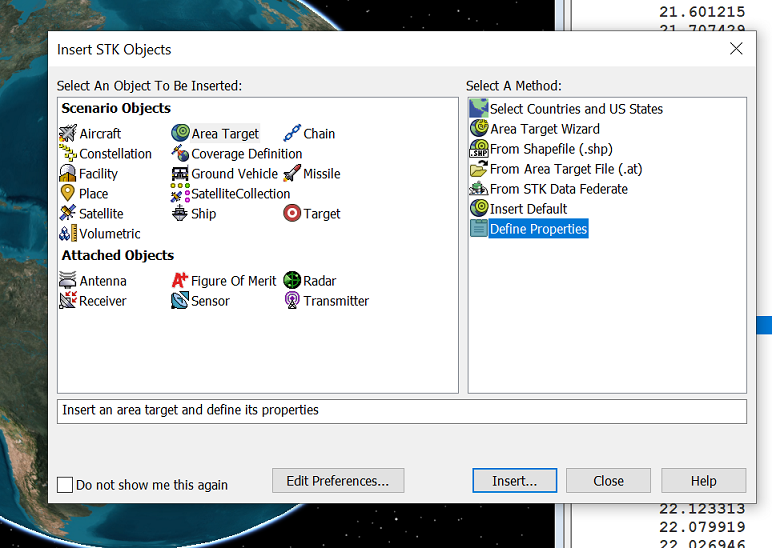Pick the Missile object icon
Viewport: 772px width, 548px height.
tap(292, 173)
